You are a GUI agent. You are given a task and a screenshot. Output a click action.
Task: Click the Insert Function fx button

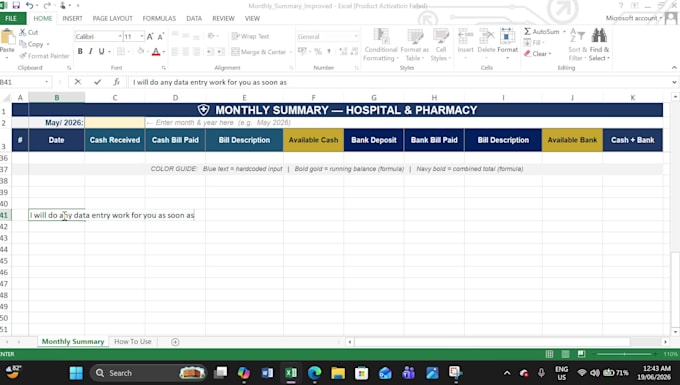[x=116, y=82]
